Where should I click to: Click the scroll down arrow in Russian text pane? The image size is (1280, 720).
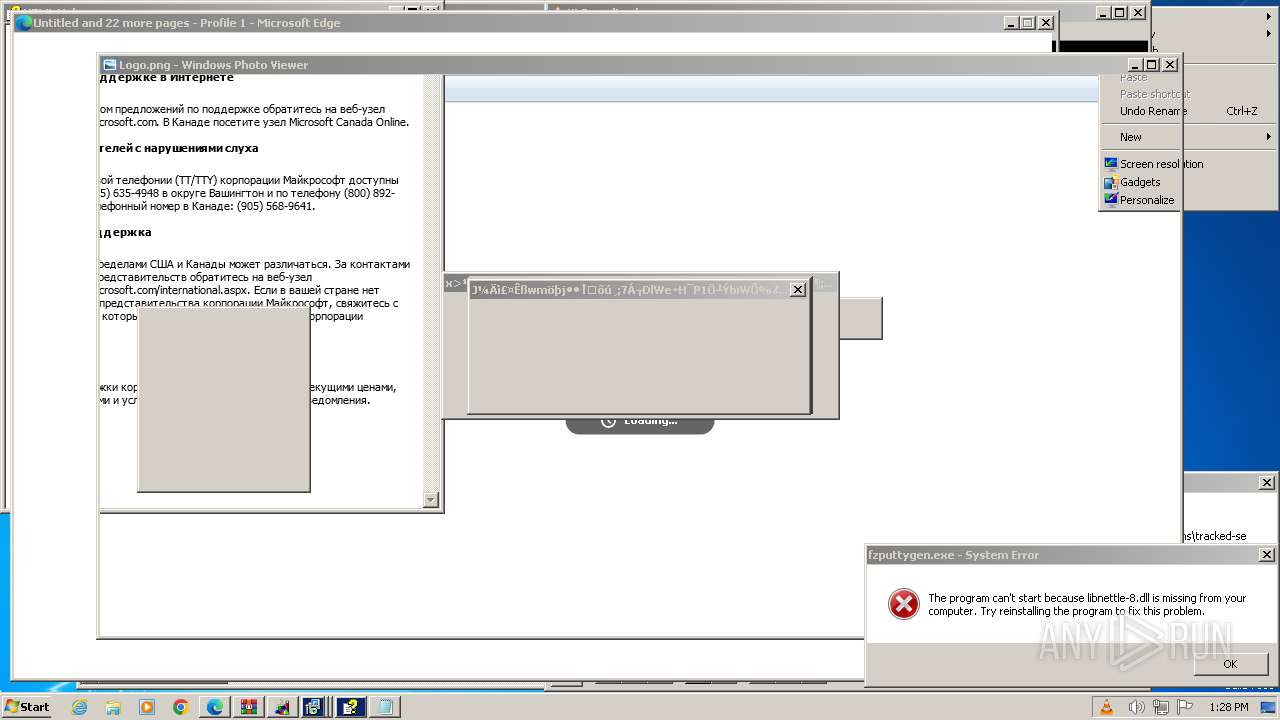431,500
